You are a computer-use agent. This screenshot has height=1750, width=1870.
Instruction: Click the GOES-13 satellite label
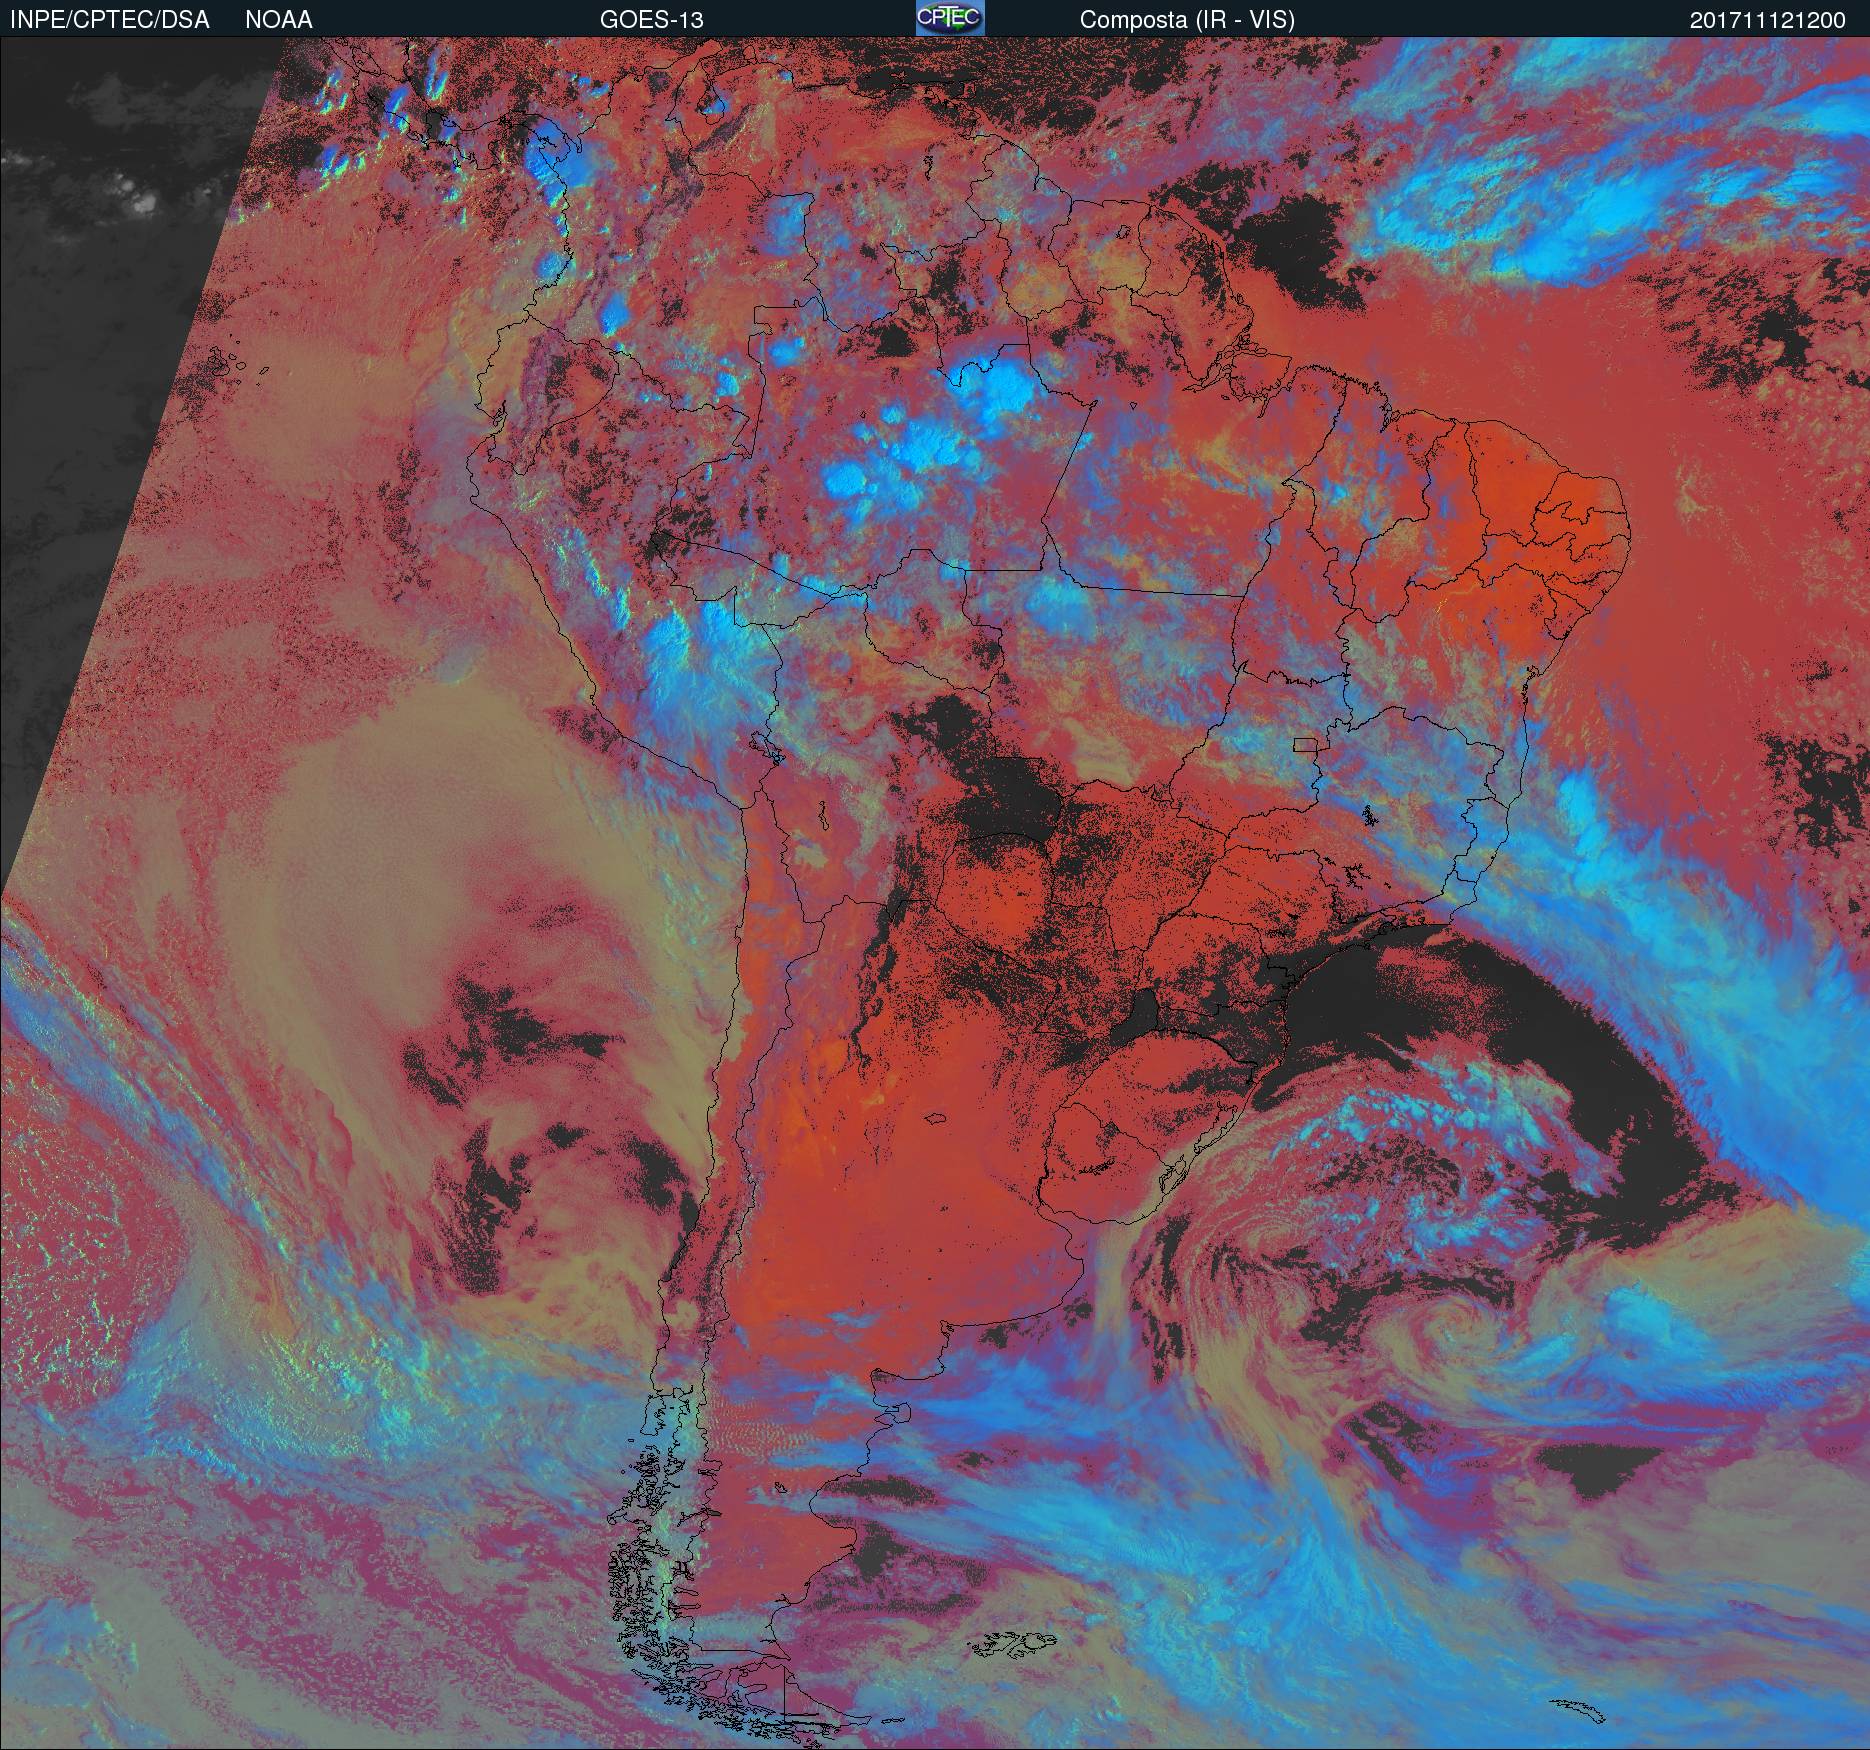(x=651, y=20)
